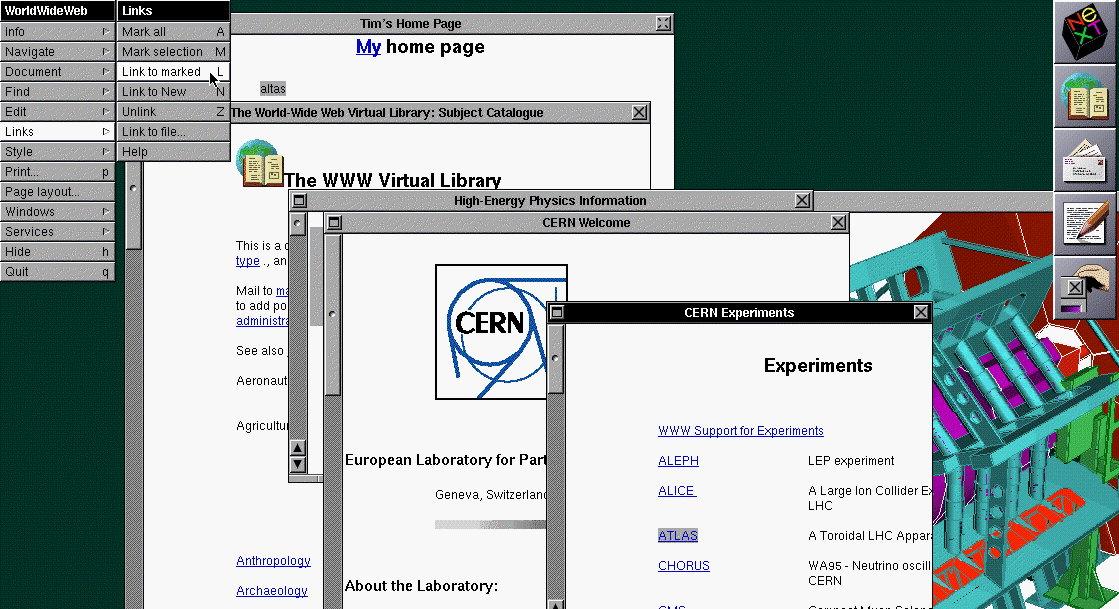Launch the globe and book WorldWideWeb dock icon

1085,96
